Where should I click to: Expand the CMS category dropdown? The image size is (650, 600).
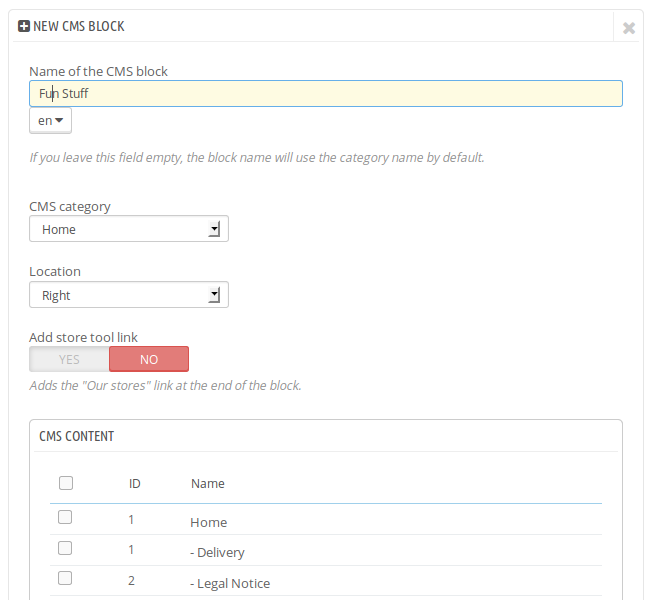tap(129, 229)
